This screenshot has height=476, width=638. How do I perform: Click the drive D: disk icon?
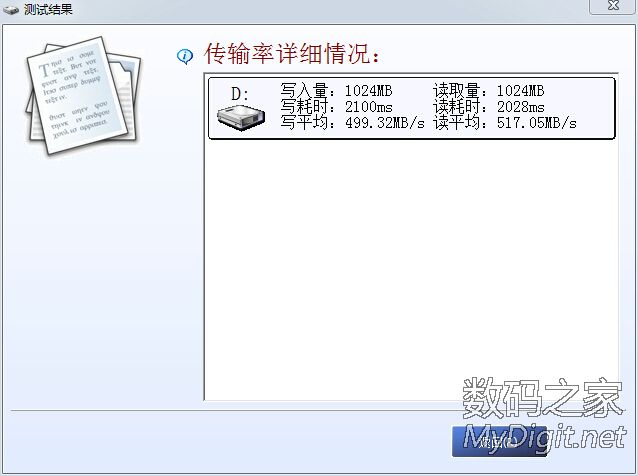(x=239, y=119)
